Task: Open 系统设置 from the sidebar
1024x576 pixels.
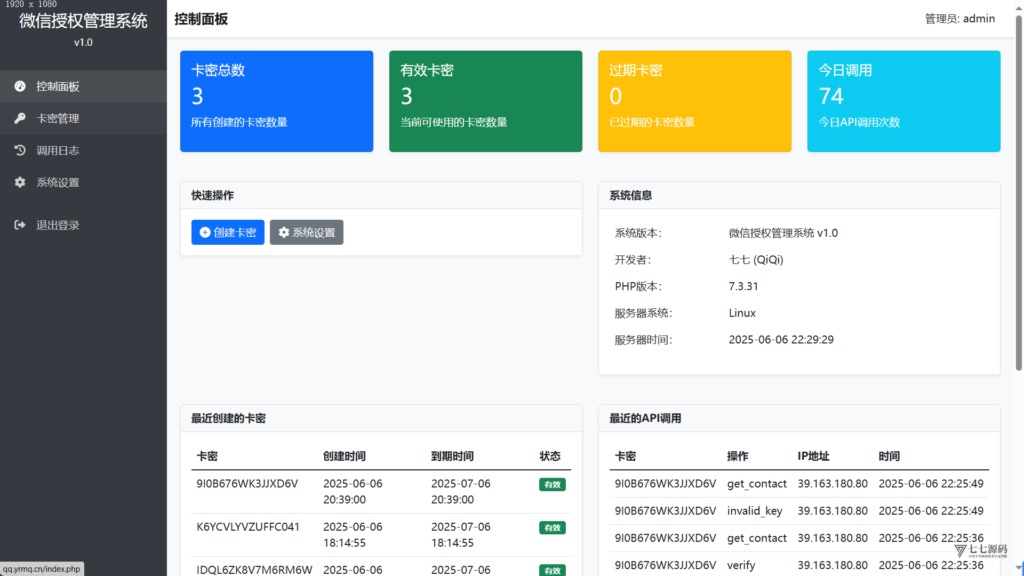Action: pyautogui.click(x=84, y=182)
